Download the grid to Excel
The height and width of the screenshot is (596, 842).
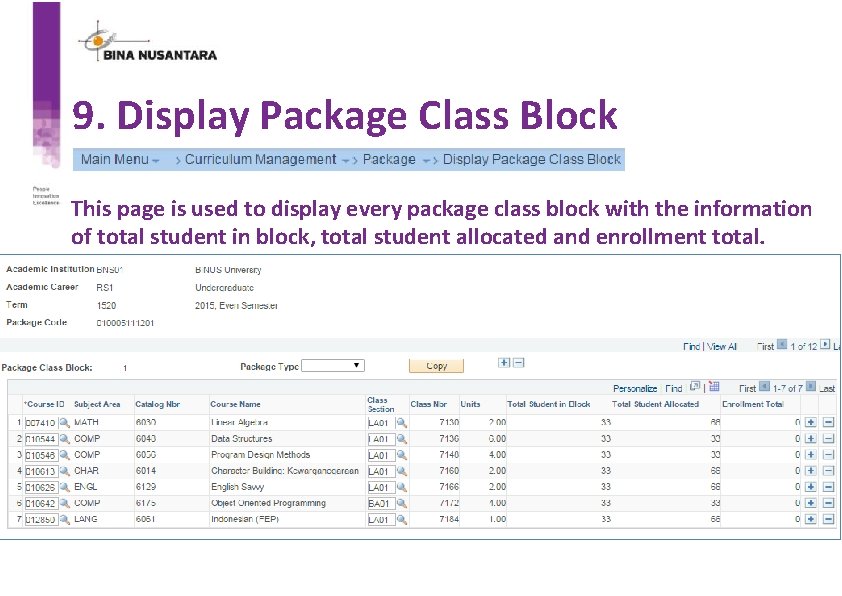(x=714, y=387)
